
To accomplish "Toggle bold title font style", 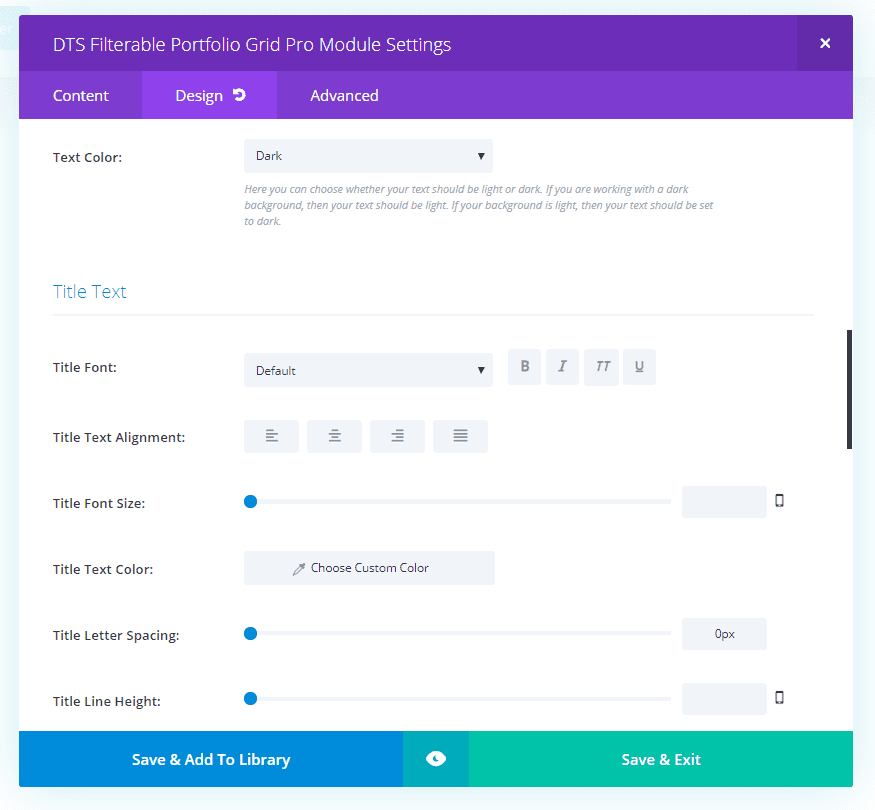I will [524, 367].
